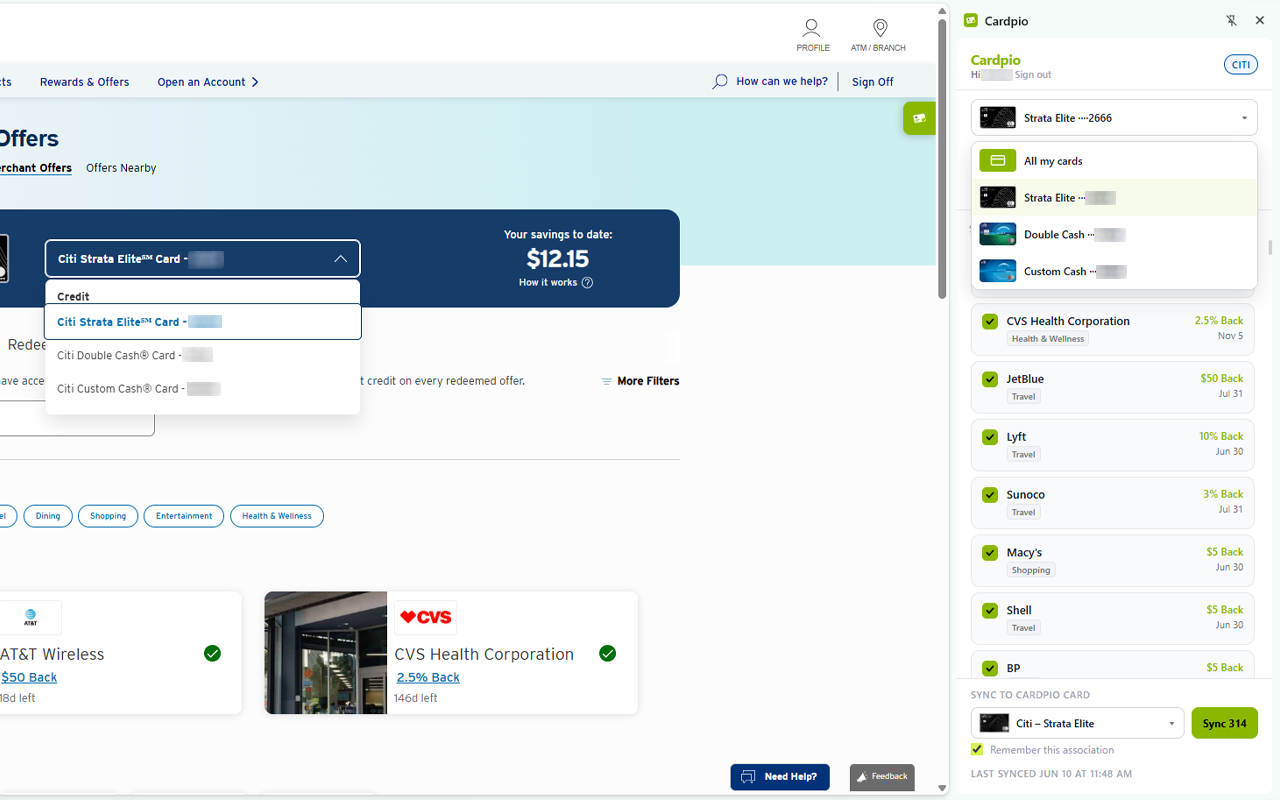The width and height of the screenshot is (1280, 800).
Task: Toggle the Macy's offer checkbox
Action: pos(990,553)
